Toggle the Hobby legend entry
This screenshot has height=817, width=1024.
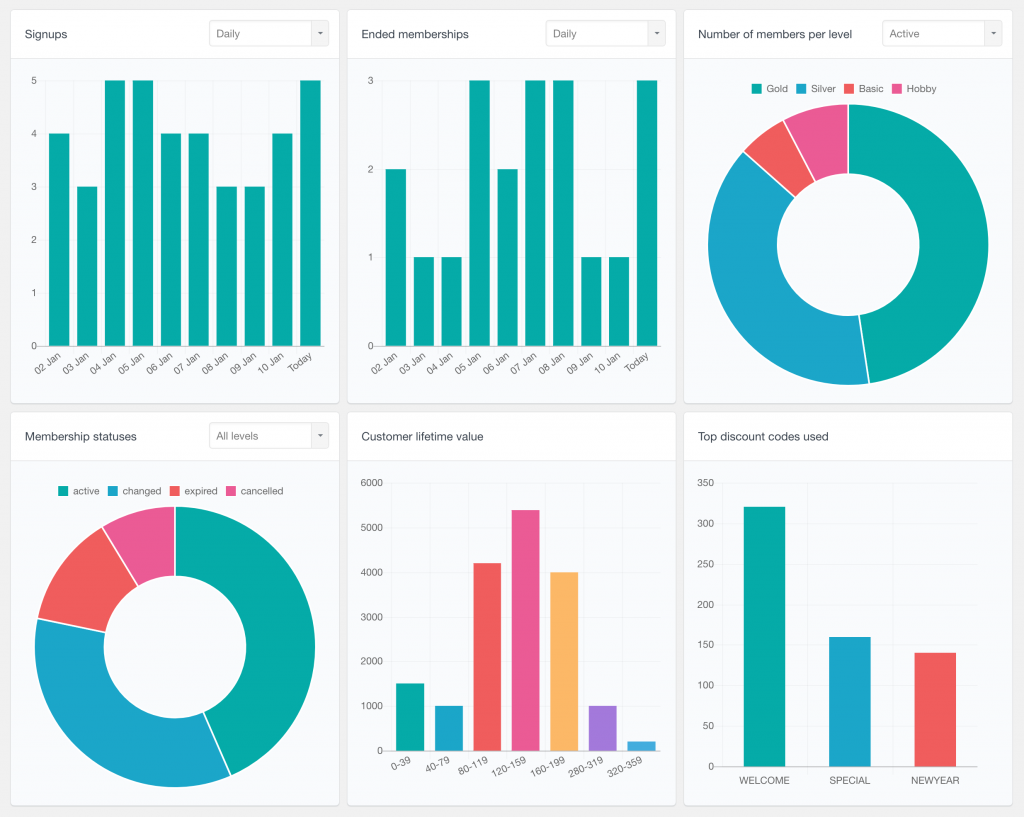pos(915,88)
